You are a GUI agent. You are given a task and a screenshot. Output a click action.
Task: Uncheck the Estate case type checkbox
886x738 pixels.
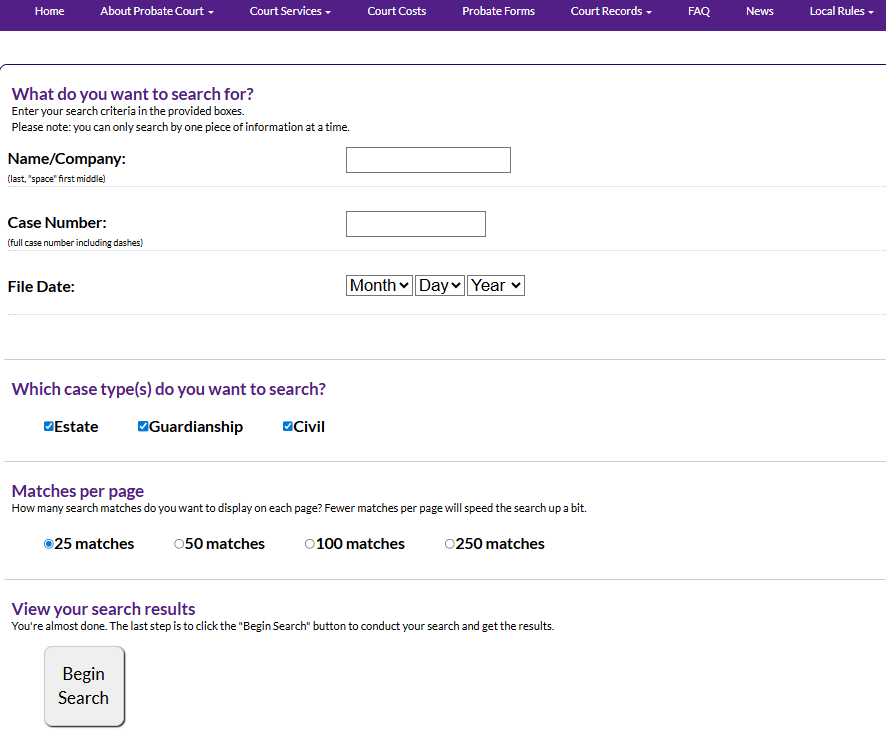tap(49, 427)
